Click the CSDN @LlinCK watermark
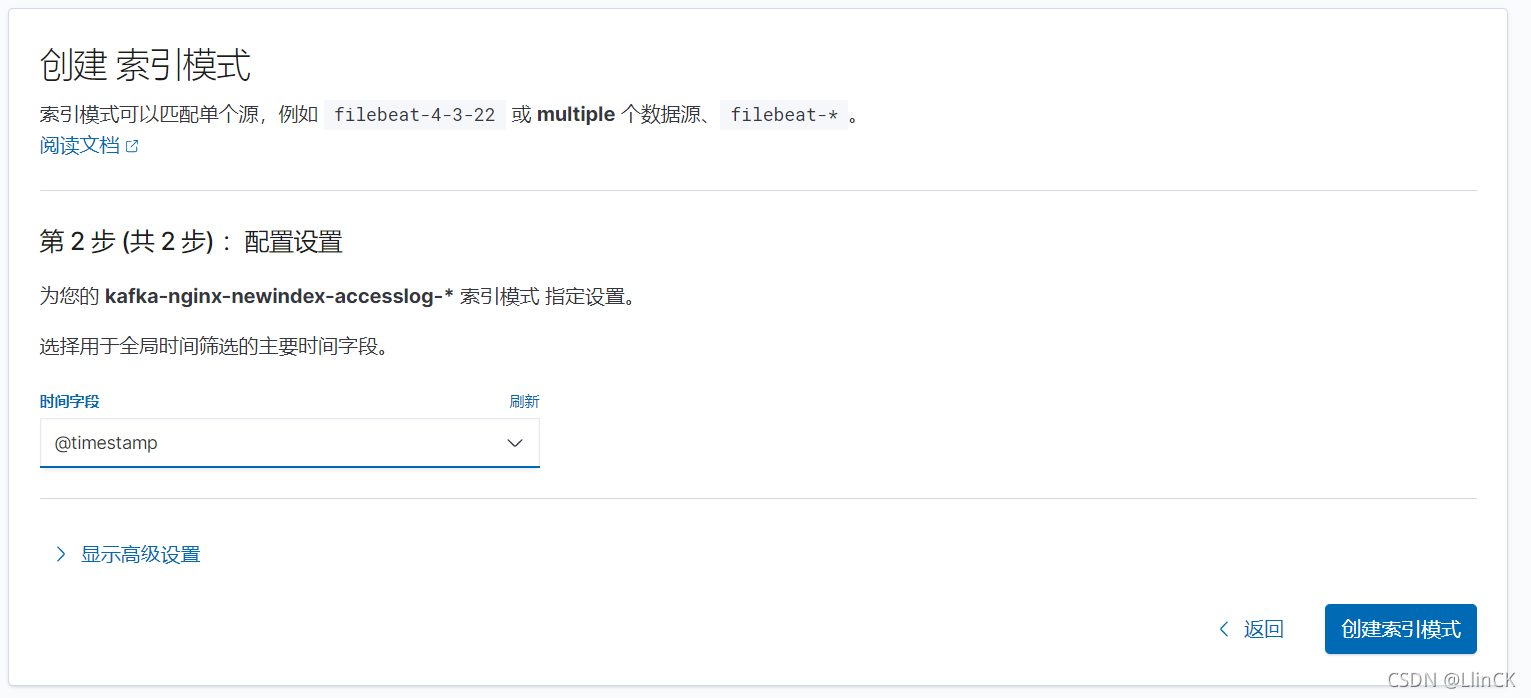This screenshot has height=698, width=1531. pyautogui.click(x=1452, y=679)
